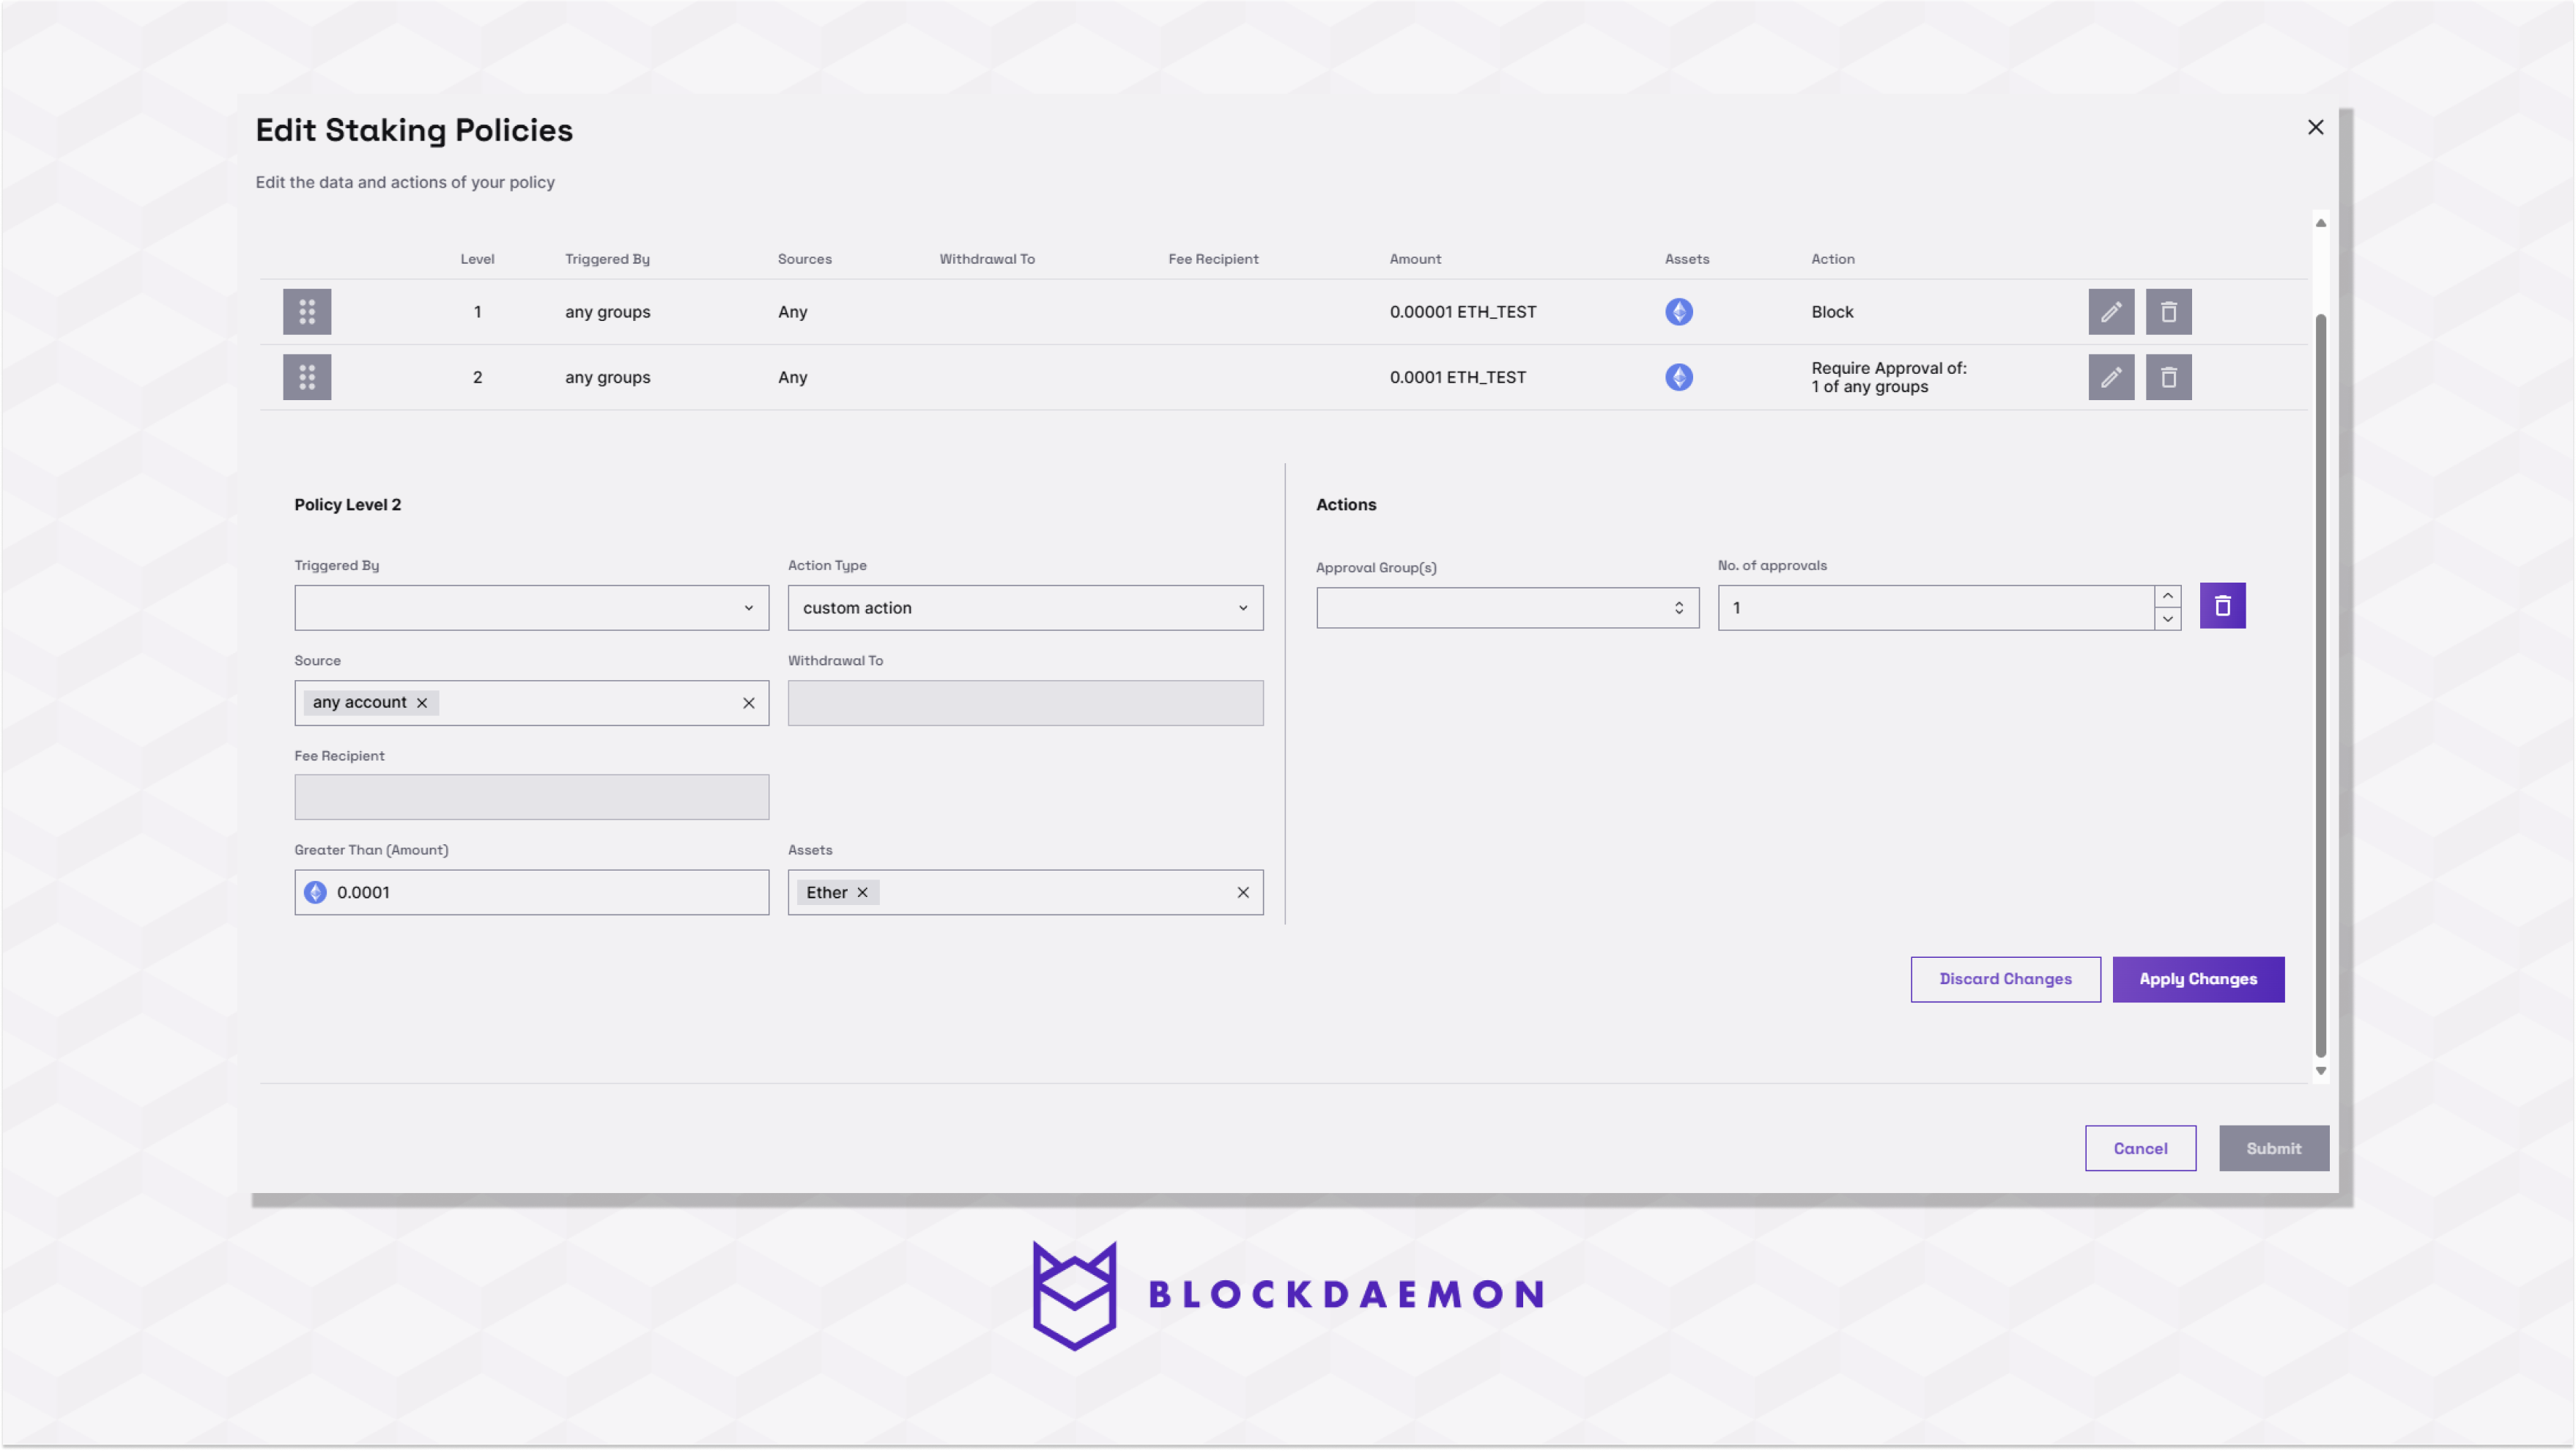This screenshot has width=2576, height=1451.
Task: Increase number of approvals stepper
Action: 2167,596
